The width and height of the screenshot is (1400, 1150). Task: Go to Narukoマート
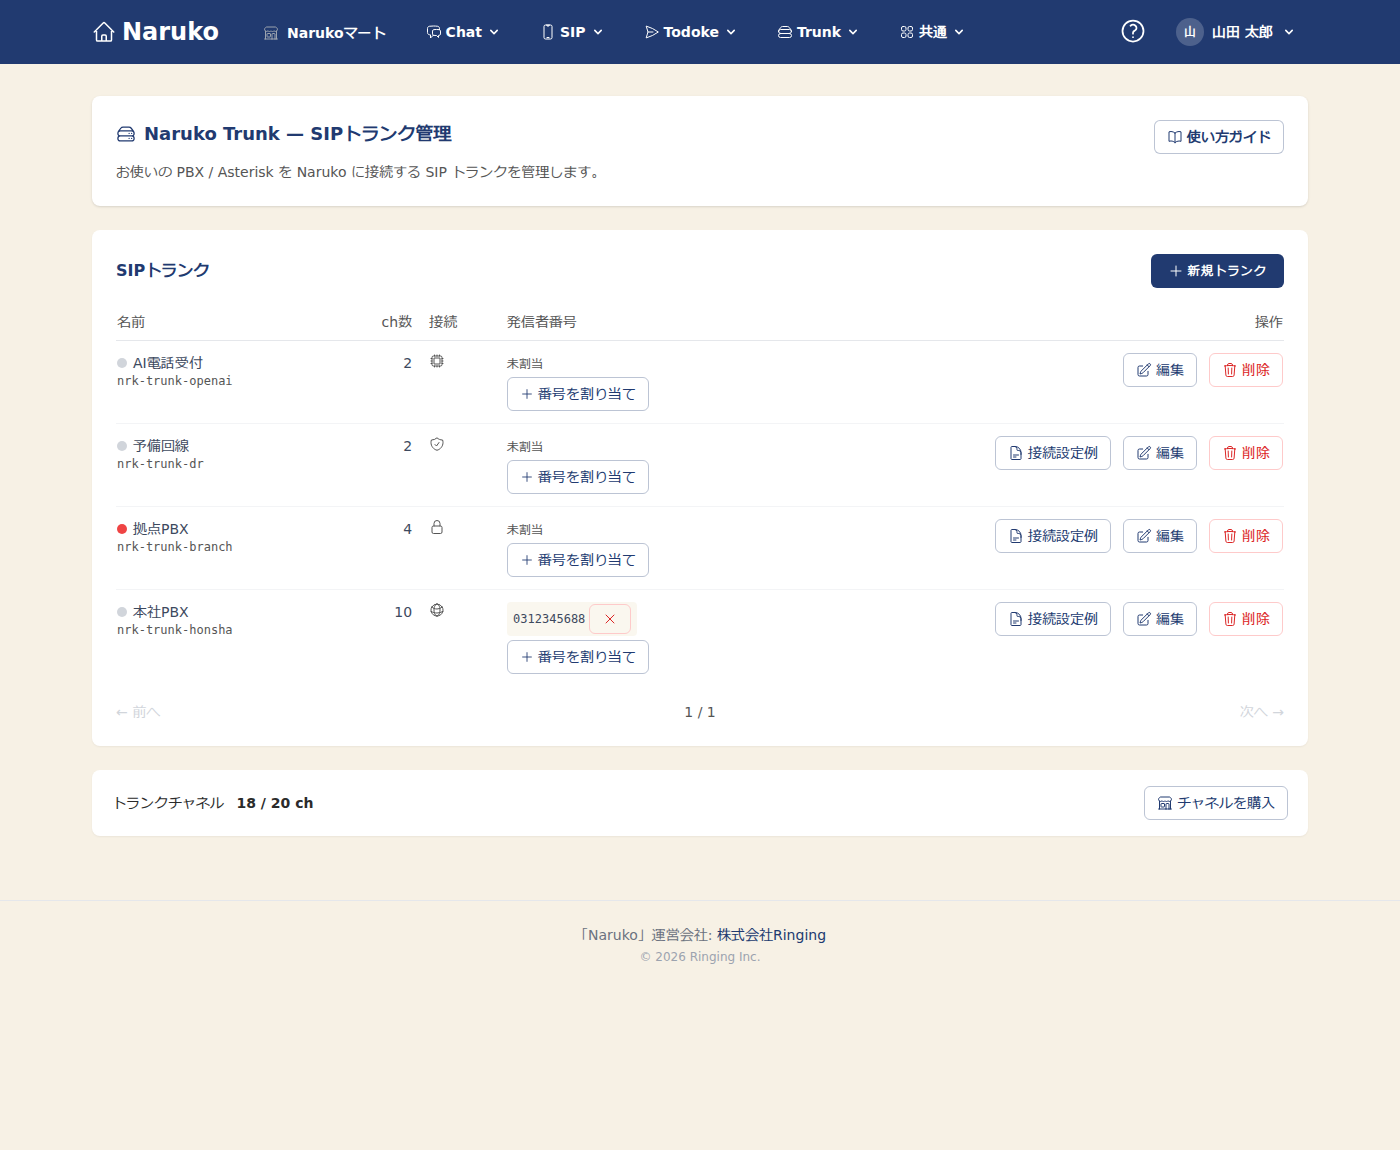(x=325, y=33)
